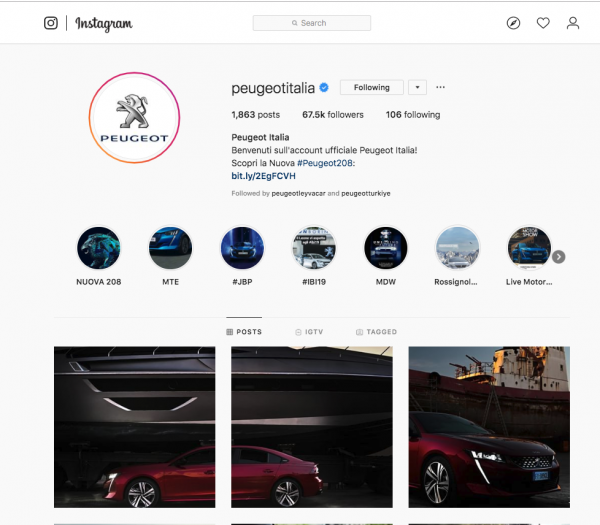Open the #IBI19 story highlight
This screenshot has width=600, height=525.
pos(314,248)
